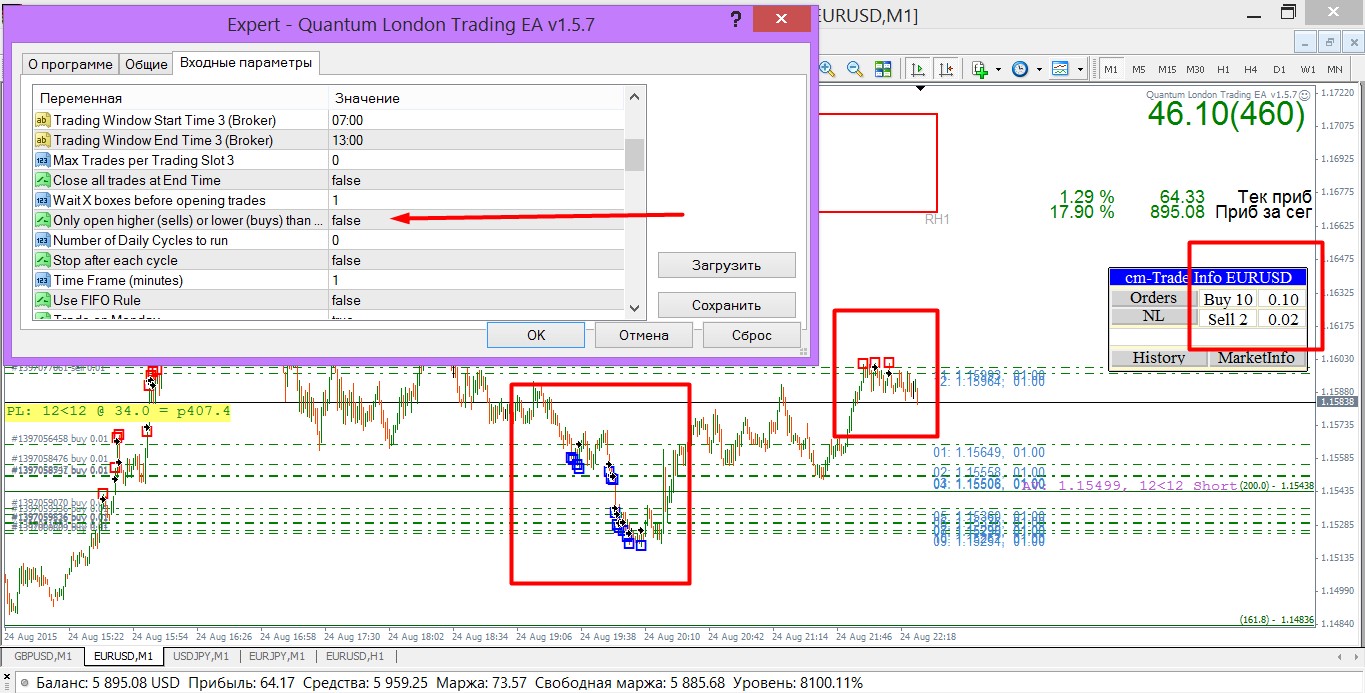Open dropdown arrow beside Add Indicator icon

(x=998, y=70)
